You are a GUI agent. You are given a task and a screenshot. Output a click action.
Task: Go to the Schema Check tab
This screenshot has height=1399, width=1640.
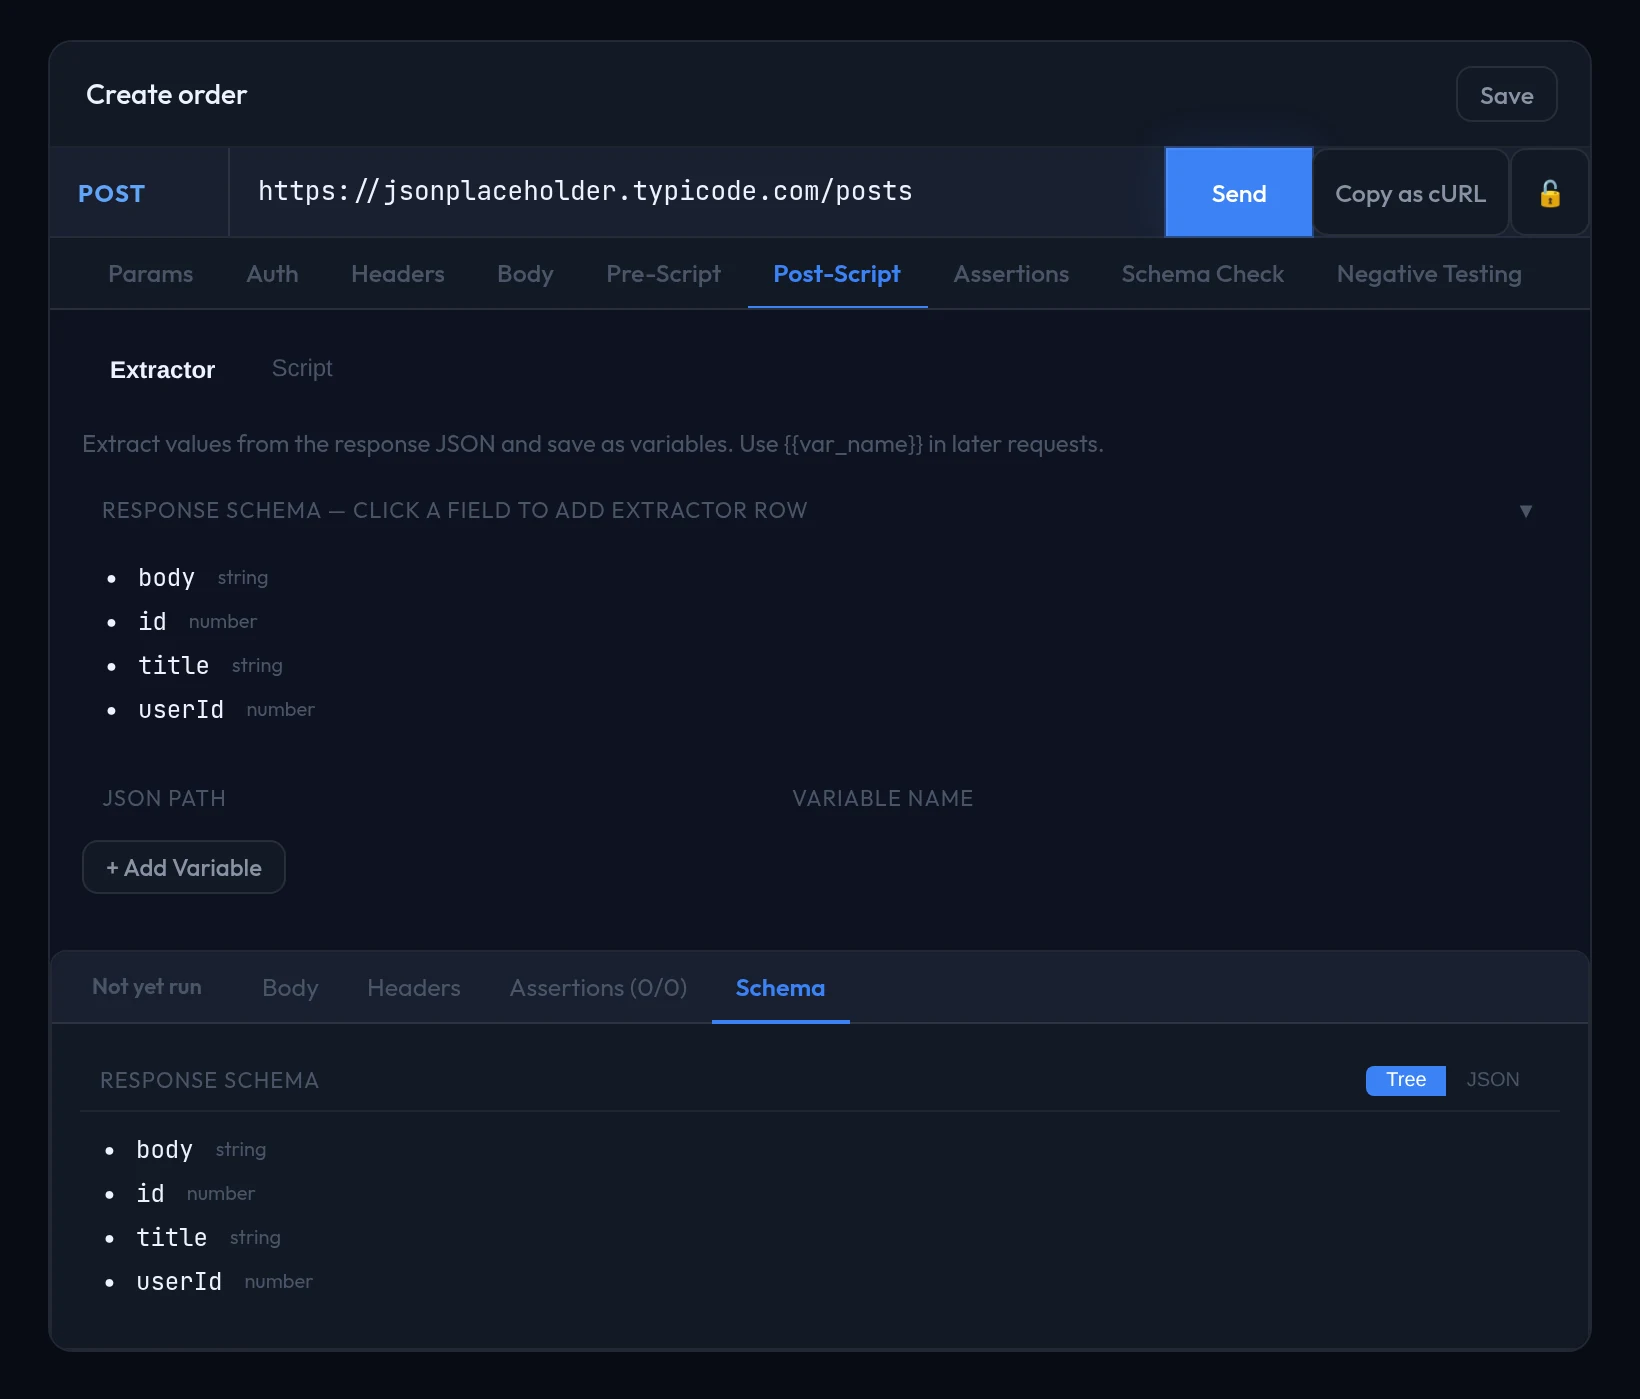coord(1202,274)
